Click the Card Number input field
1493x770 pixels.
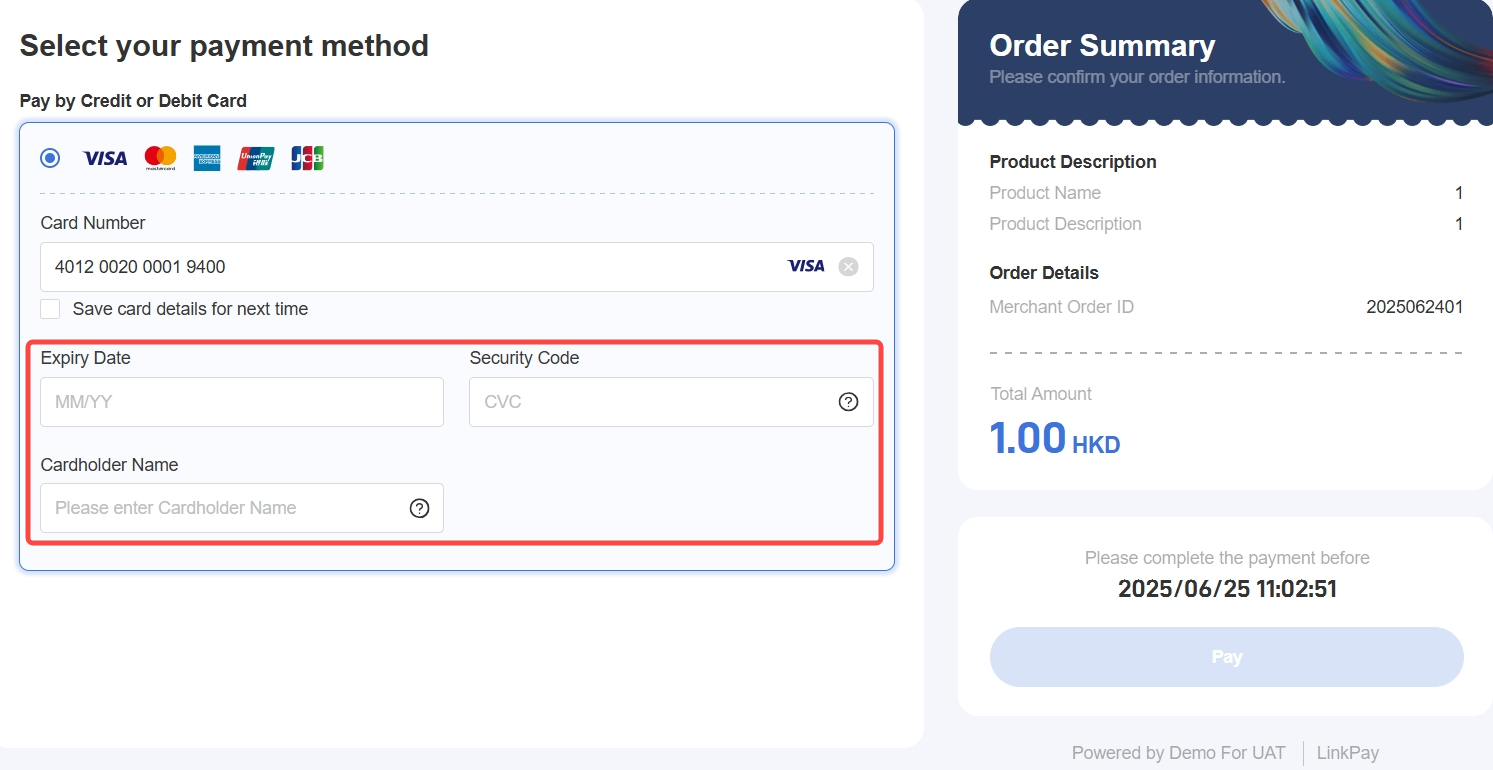click(400, 267)
